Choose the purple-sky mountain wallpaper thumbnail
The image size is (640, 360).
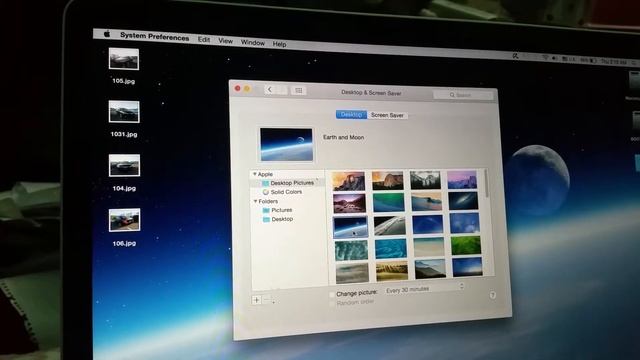(462, 180)
